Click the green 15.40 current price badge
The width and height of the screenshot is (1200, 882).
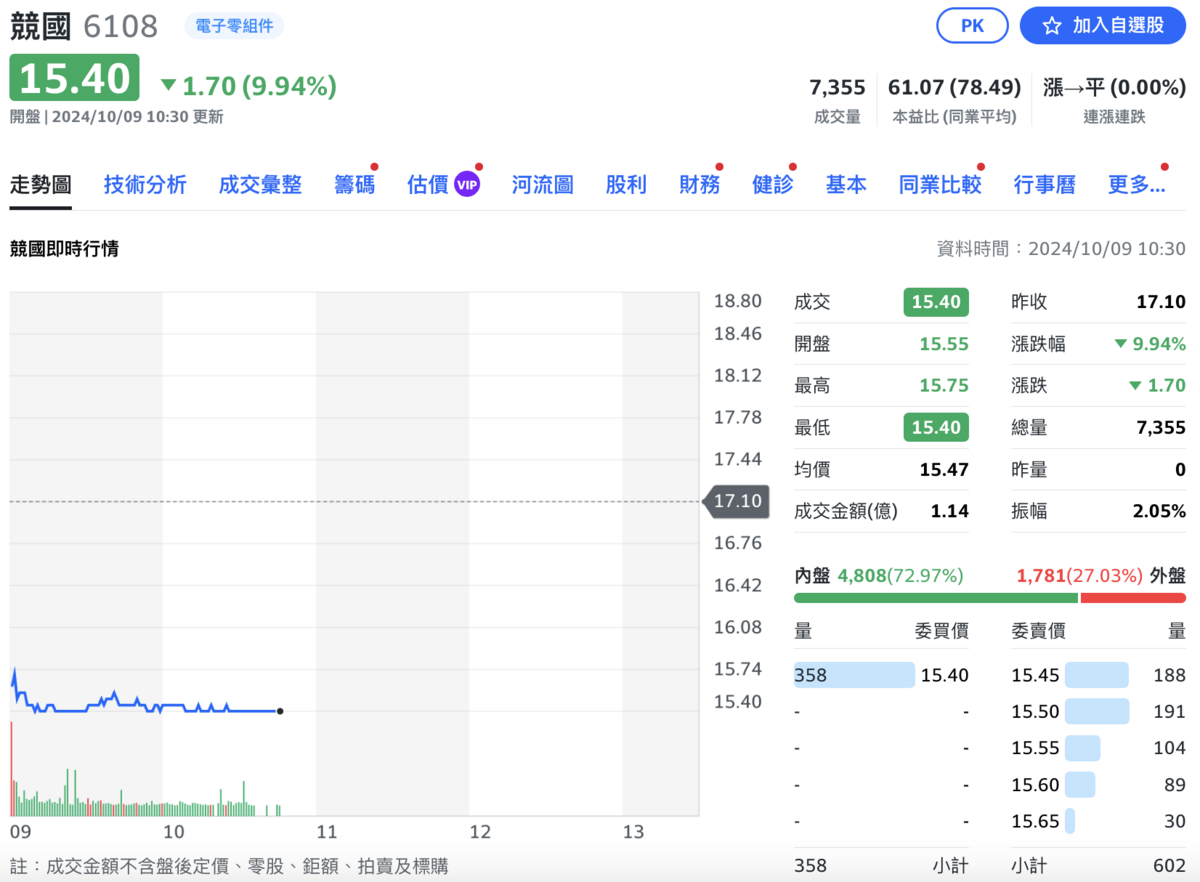click(75, 78)
